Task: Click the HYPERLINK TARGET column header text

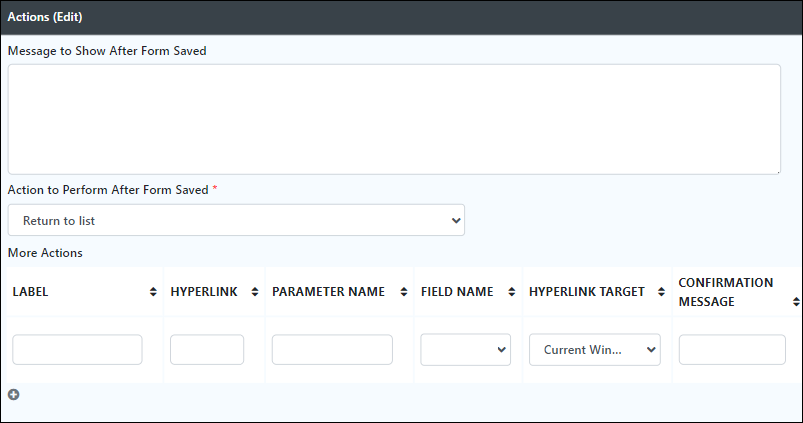Action: point(587,292)
